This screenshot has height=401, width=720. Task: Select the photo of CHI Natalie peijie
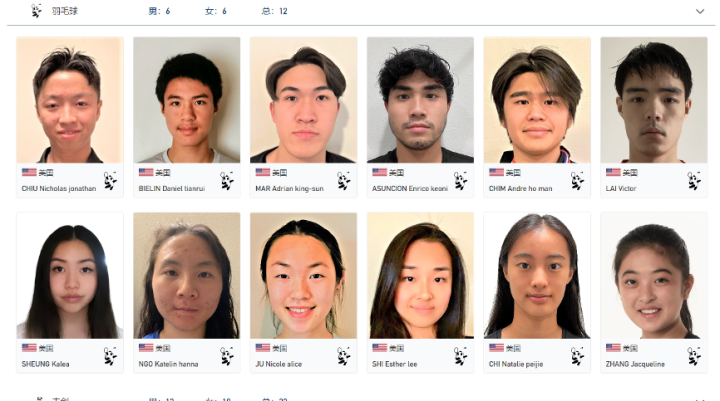coord(537,276)
